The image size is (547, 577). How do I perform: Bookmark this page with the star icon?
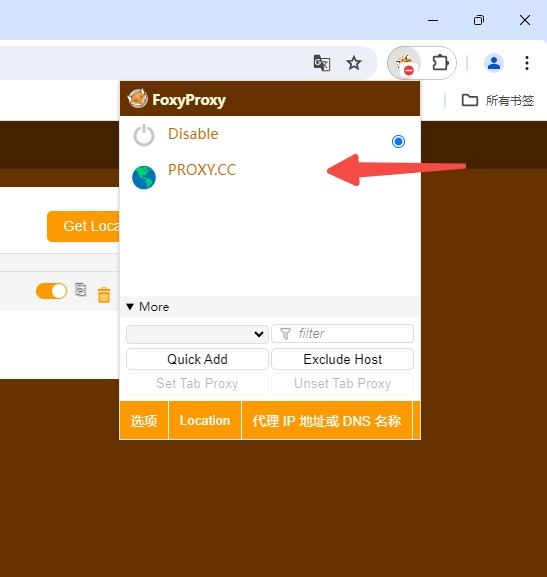(x=354, y=63)
